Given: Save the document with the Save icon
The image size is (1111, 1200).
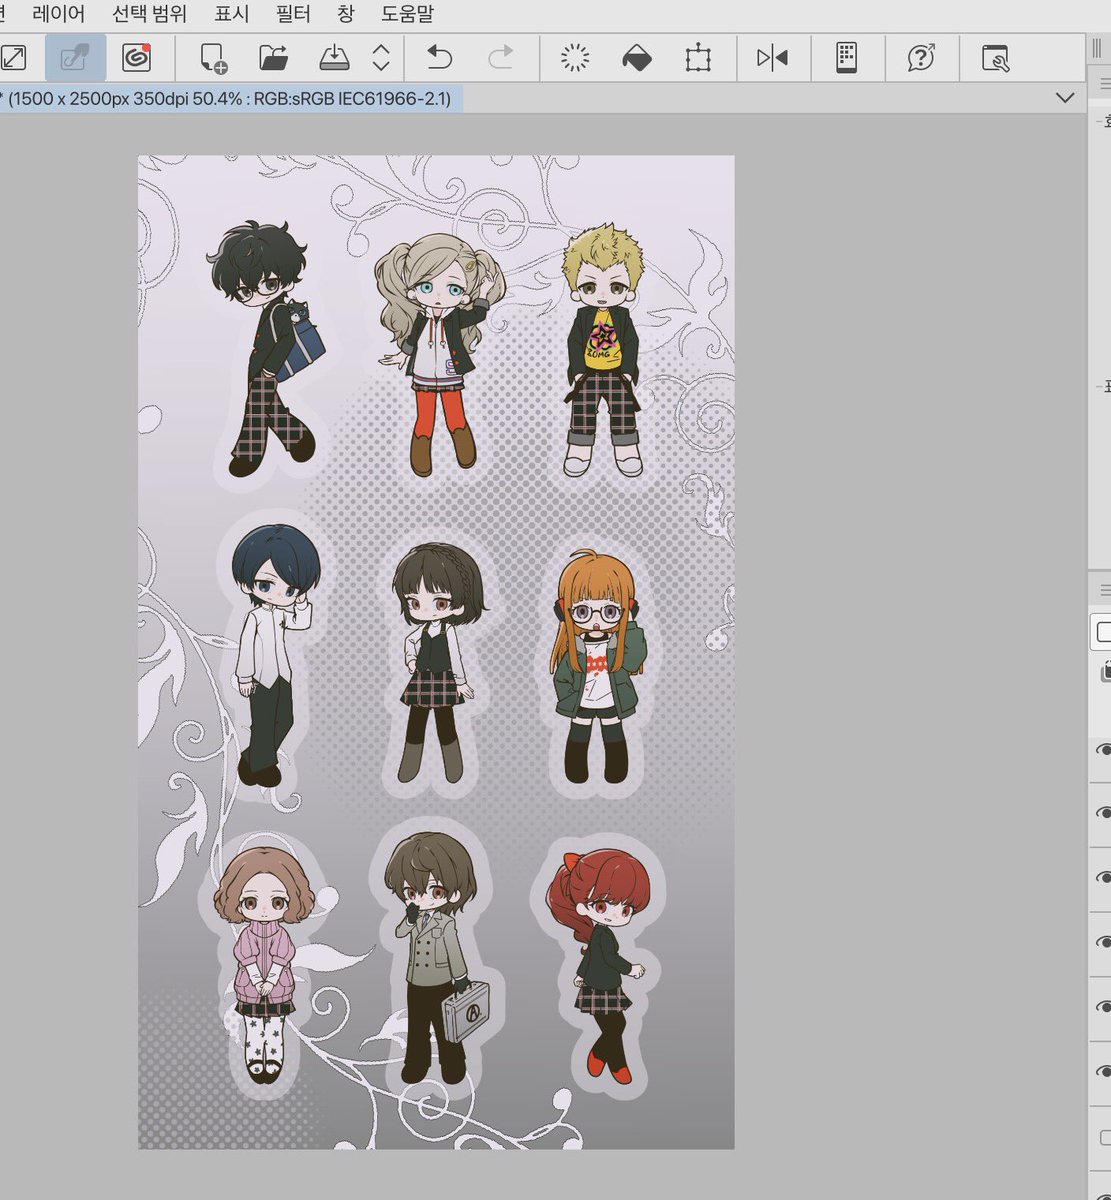Looking at the screenshot, I should 334,58.
